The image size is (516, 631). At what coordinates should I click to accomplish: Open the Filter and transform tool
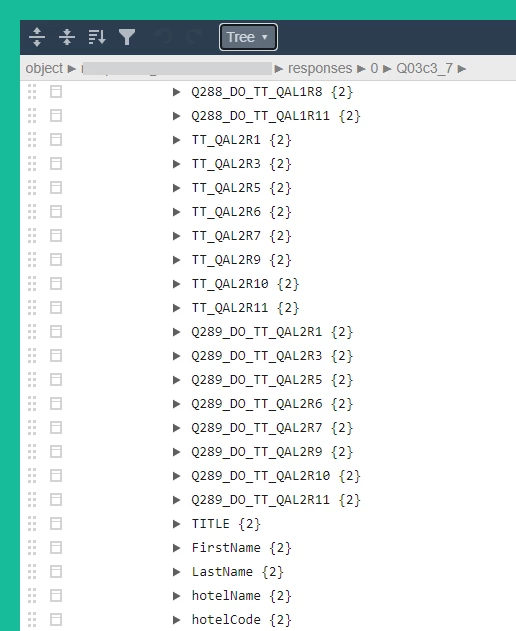(127, 37)
